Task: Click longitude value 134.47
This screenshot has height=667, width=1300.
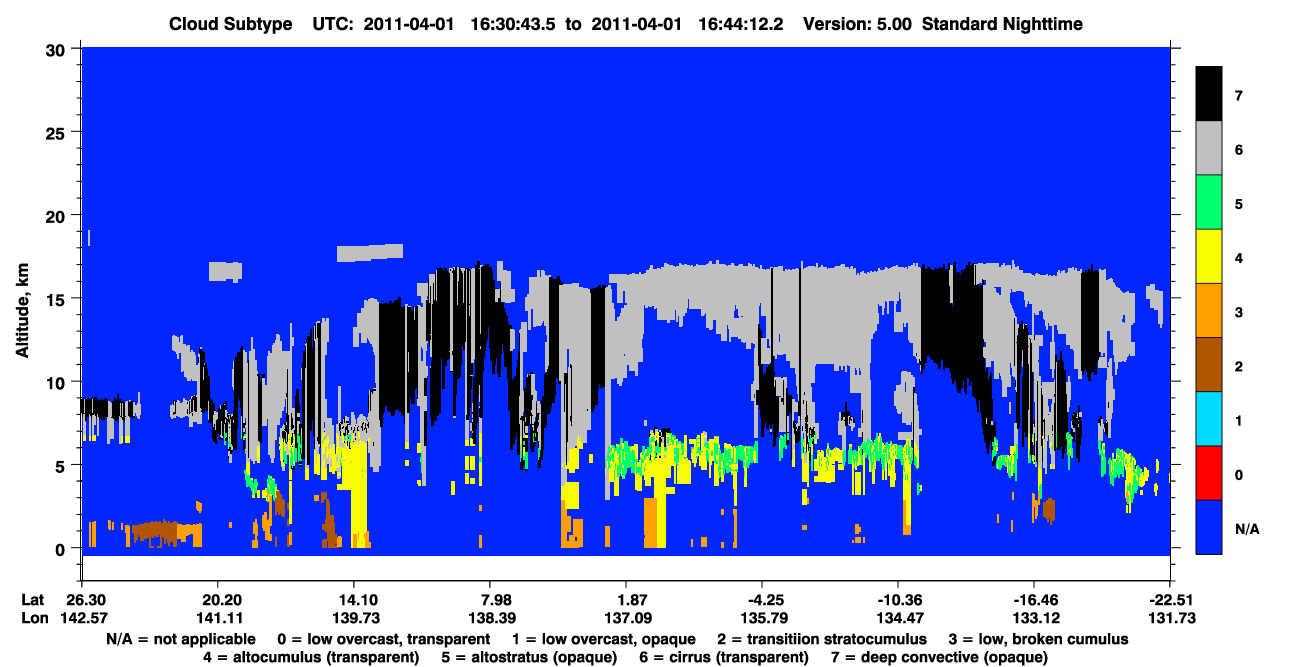Action: (898, 618)
